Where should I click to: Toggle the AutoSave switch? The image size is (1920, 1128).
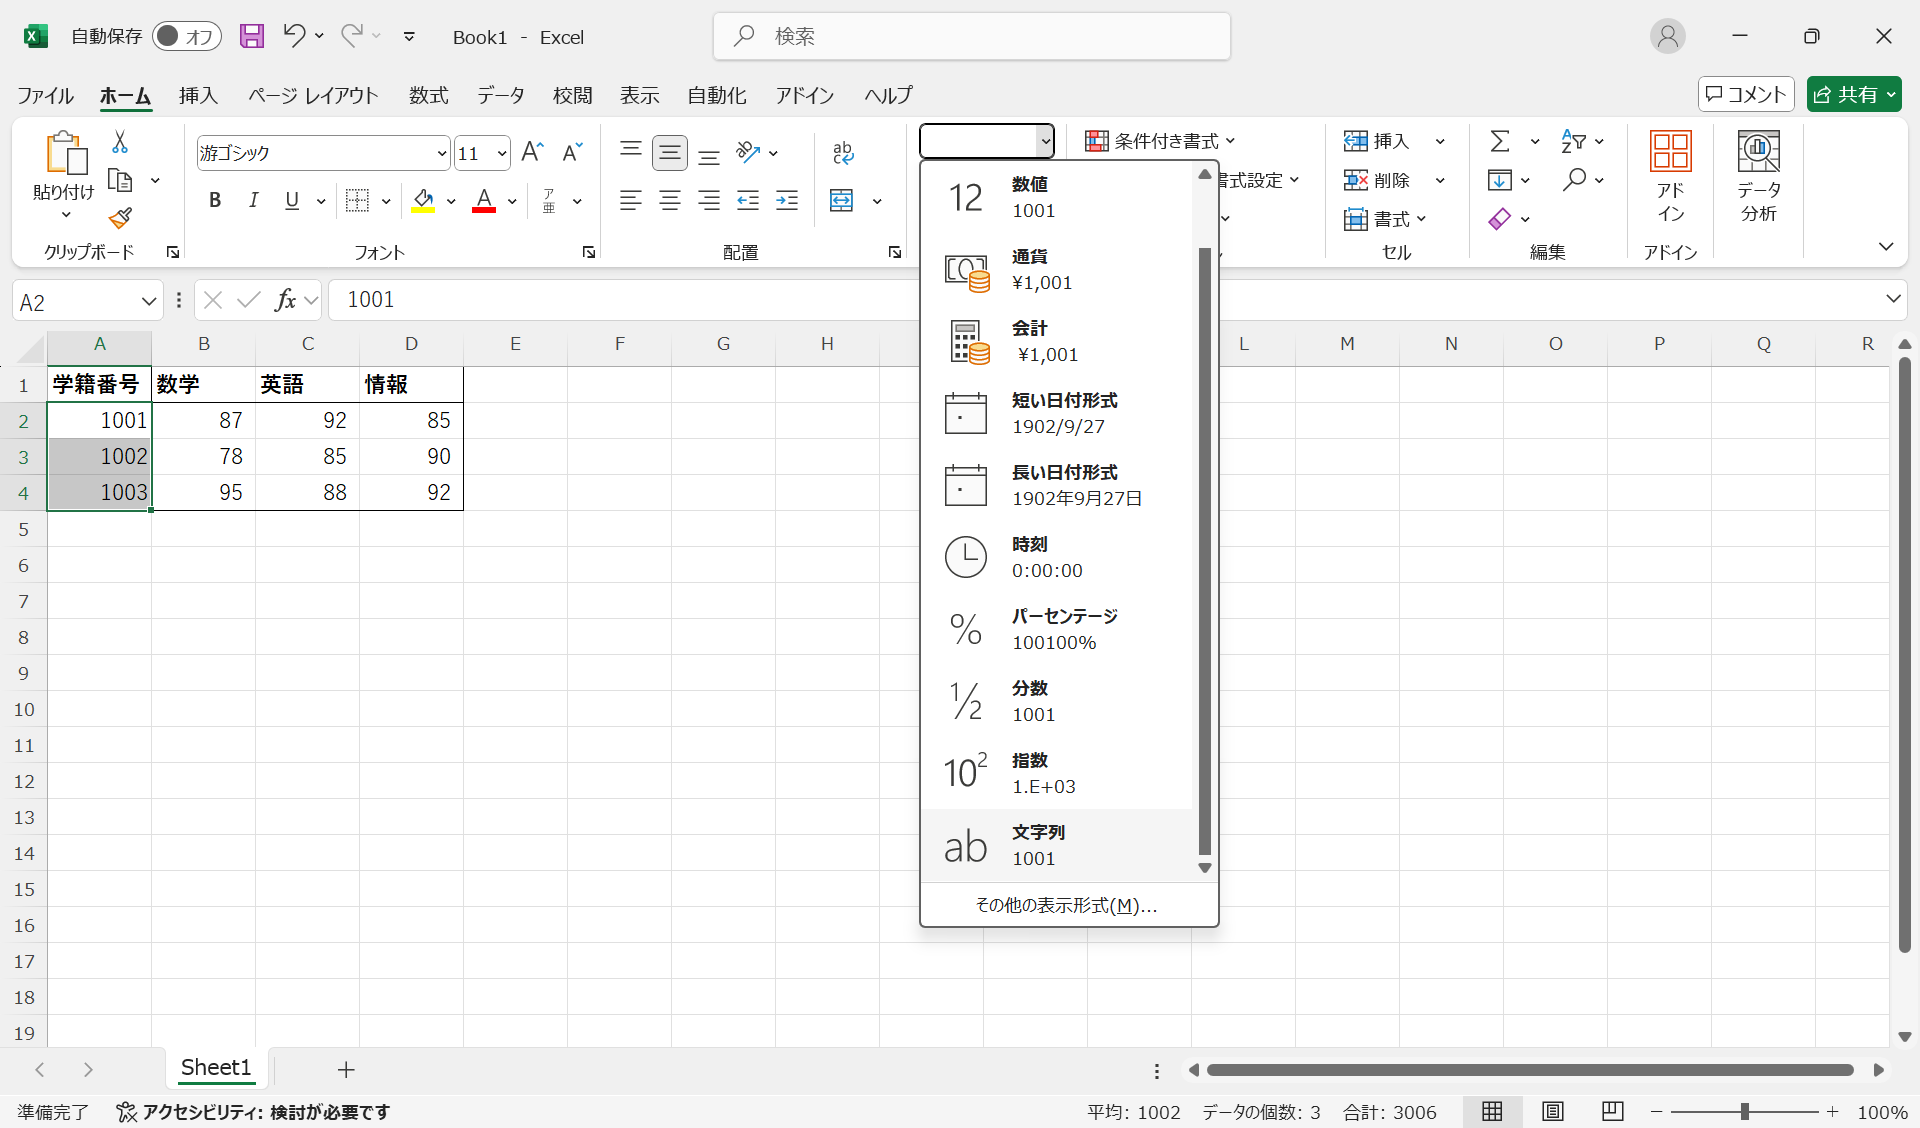pos(186,37)
